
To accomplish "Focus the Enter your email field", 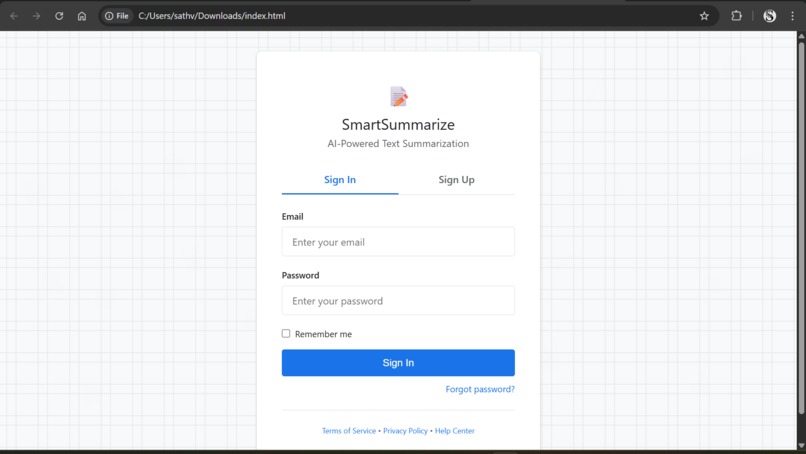I will (x=398, y=242).
